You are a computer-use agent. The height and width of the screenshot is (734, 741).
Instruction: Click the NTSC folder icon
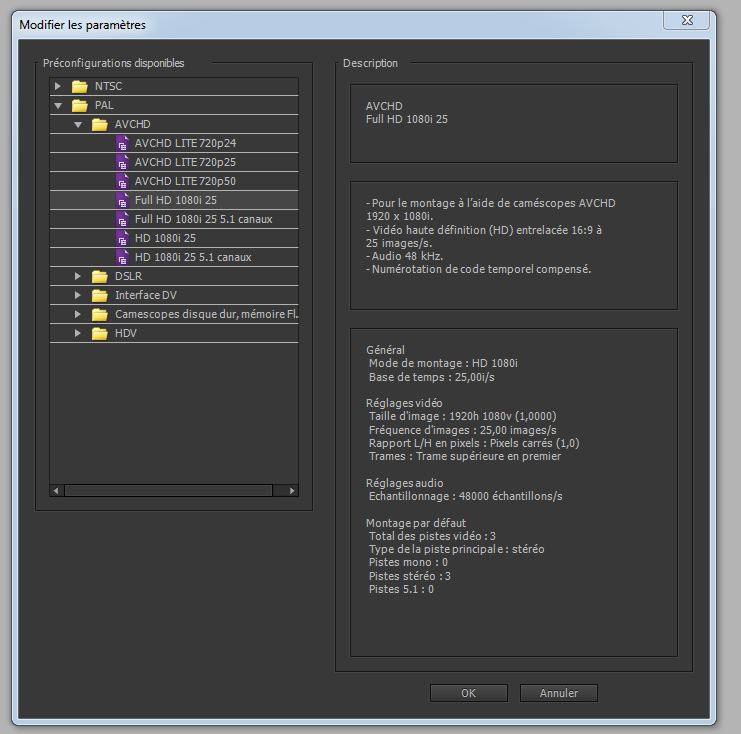click(80, 86)
